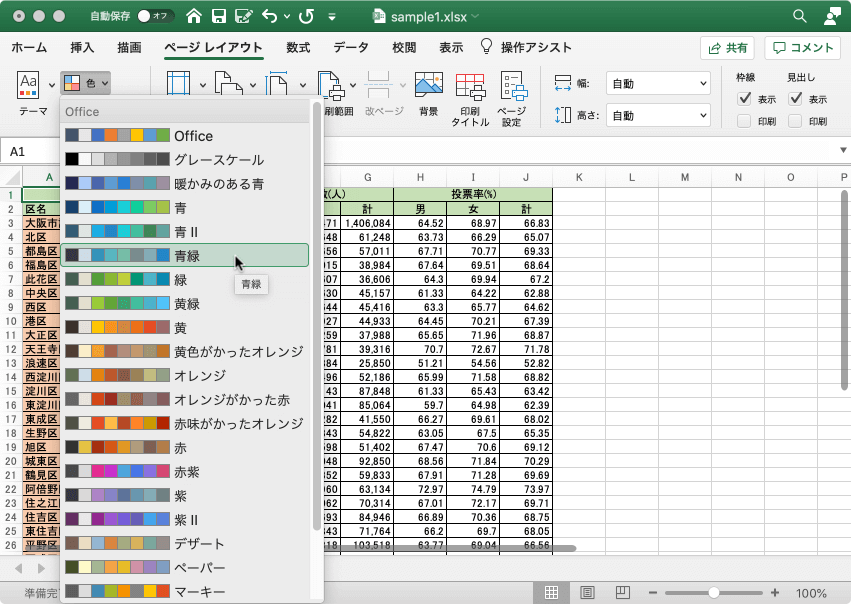Click the zoom slider in status bar
The image size is (851, 604).
click(x=713, y=592)
